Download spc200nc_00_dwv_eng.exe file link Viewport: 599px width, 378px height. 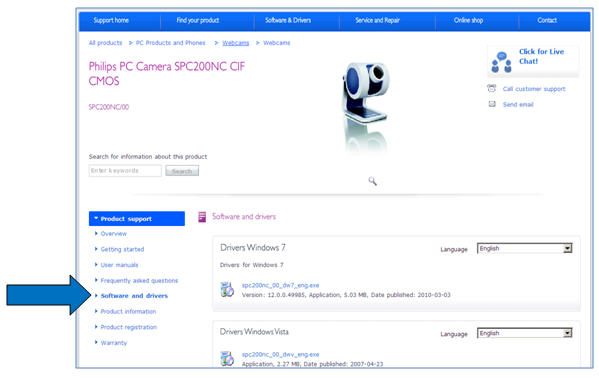280,354
